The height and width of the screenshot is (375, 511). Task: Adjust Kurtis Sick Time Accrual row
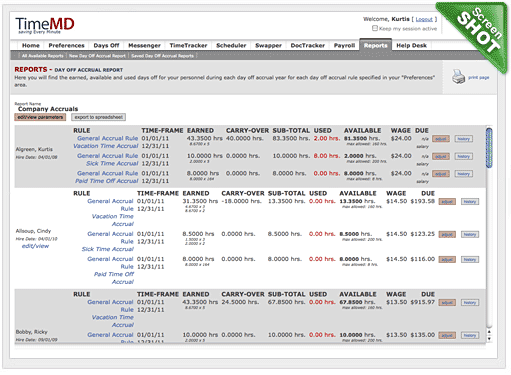(x=441, y=156)
